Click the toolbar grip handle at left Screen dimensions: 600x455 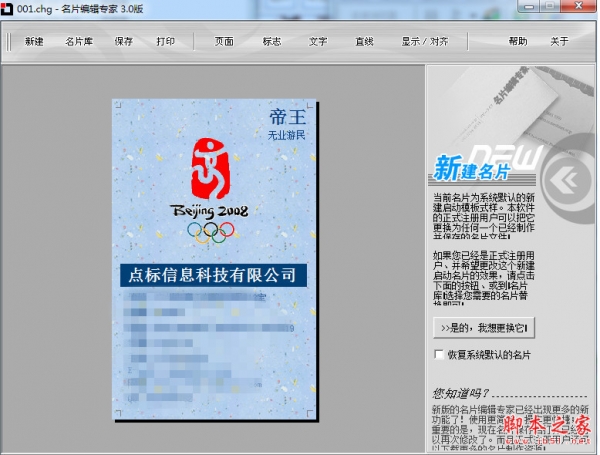(9, 42)
